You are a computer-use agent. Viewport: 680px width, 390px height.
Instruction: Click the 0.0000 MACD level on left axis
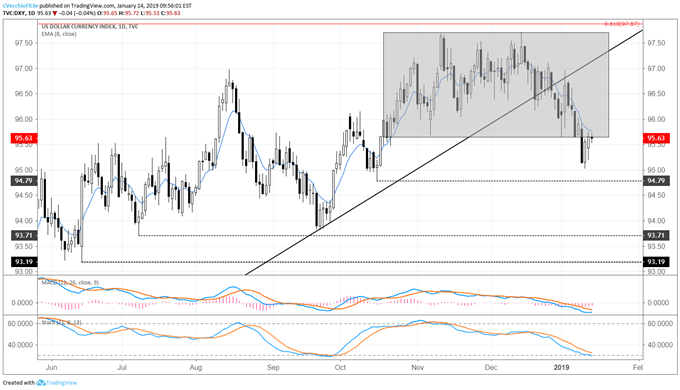[22, 303]
